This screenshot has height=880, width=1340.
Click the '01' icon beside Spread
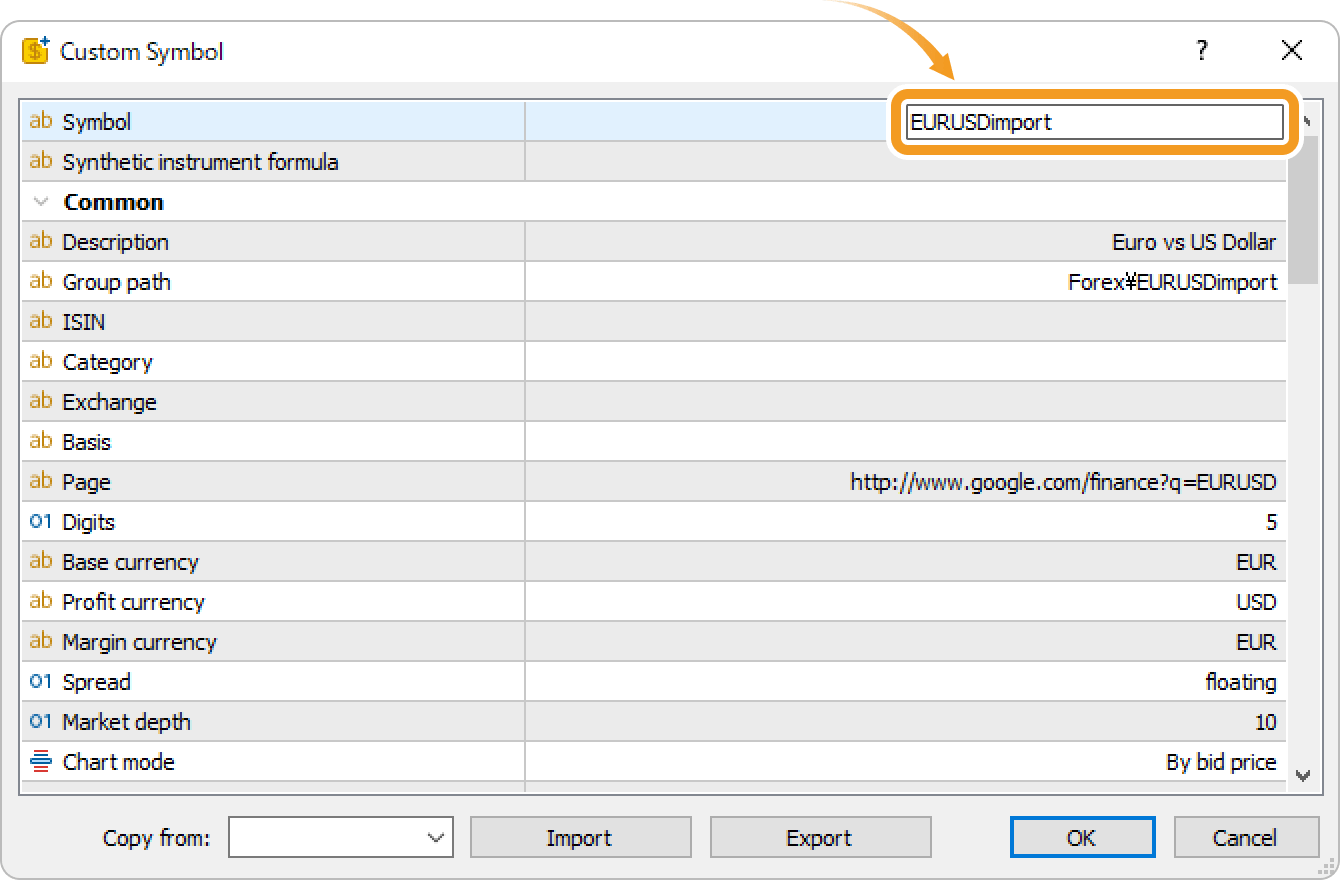point(41,681)
